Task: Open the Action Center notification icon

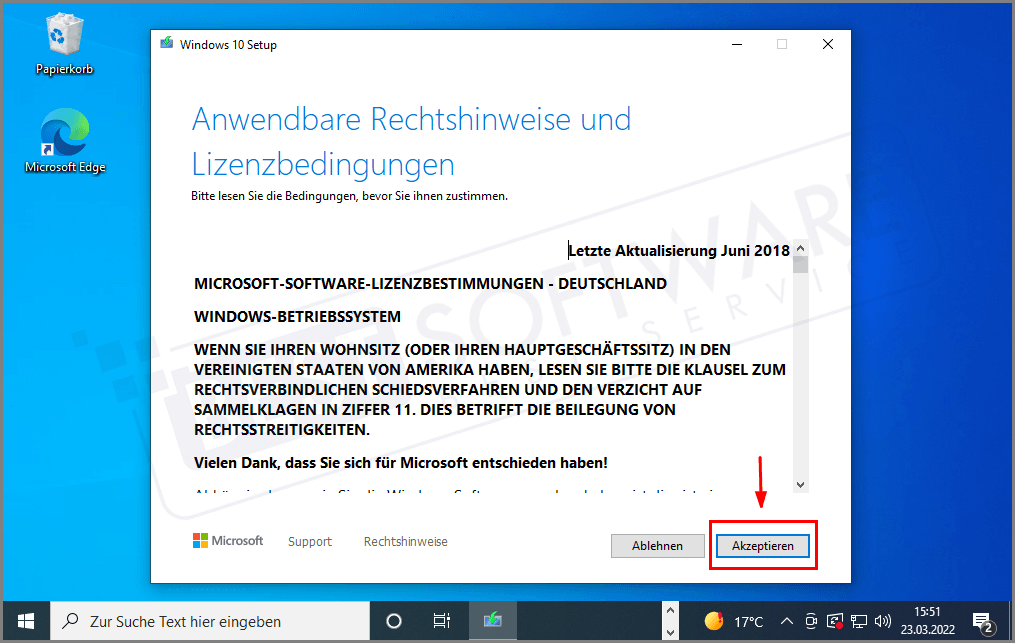Action: click(981, 621)
